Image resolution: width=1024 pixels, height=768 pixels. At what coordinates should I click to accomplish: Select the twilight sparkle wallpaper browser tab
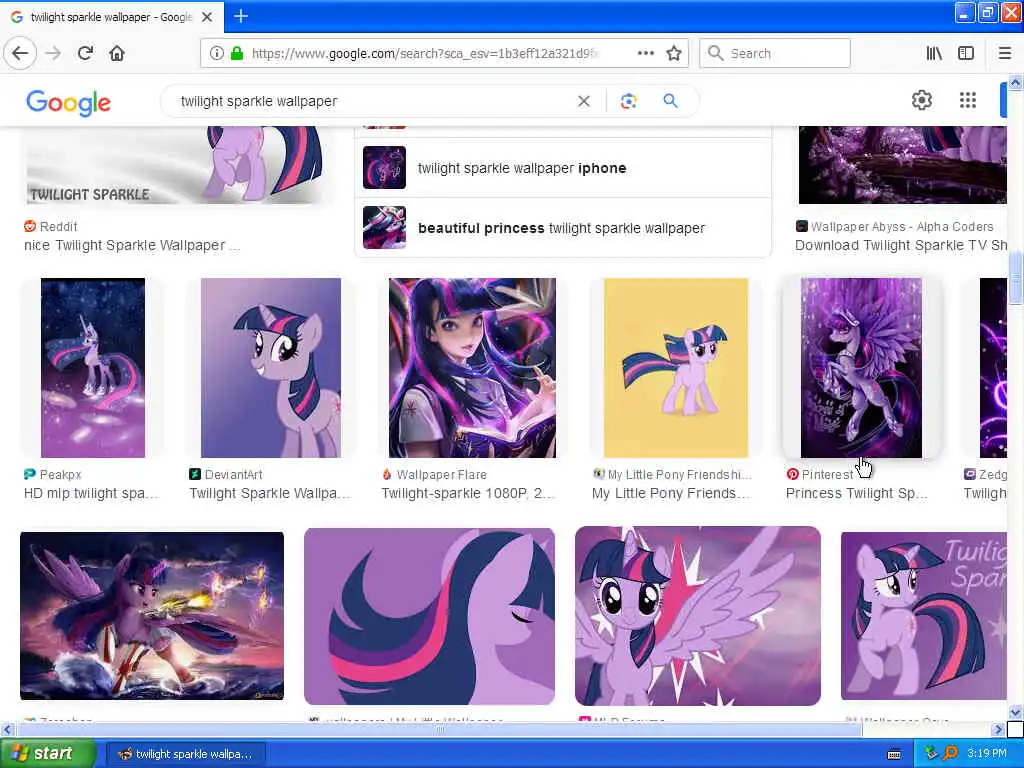(111, 17)
